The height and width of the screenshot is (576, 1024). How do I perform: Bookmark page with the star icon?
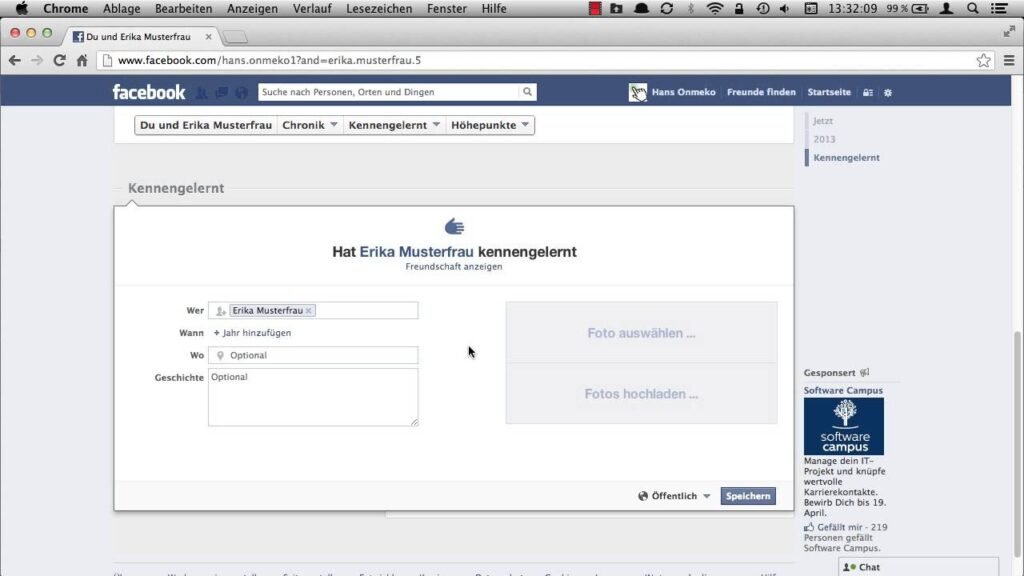[984, 60]
